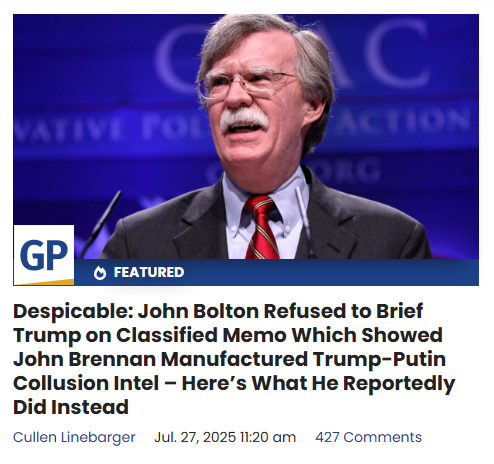The width and height of the screenshot is (494, 464).
Task: Open the John Bolton article photo
Action: [x=246, y=137]
